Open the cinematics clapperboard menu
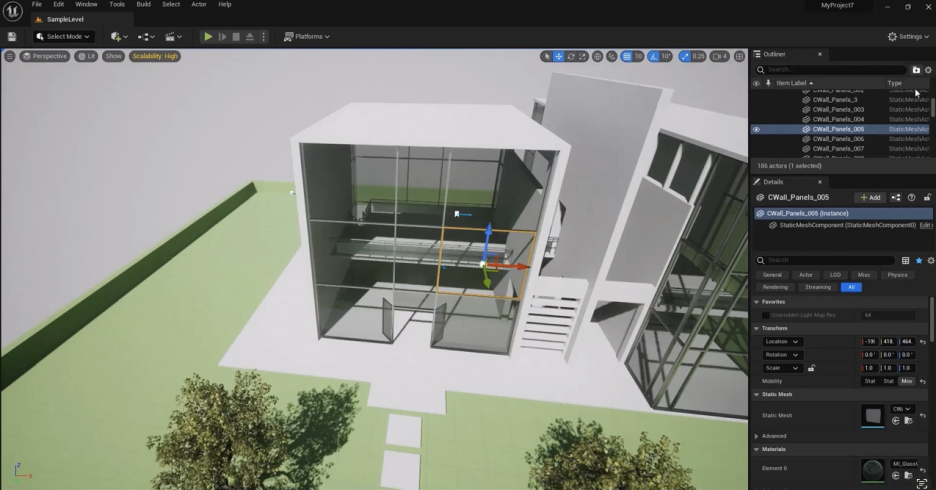The height and width of the screenshot is (490, 936). pos(173,36)
